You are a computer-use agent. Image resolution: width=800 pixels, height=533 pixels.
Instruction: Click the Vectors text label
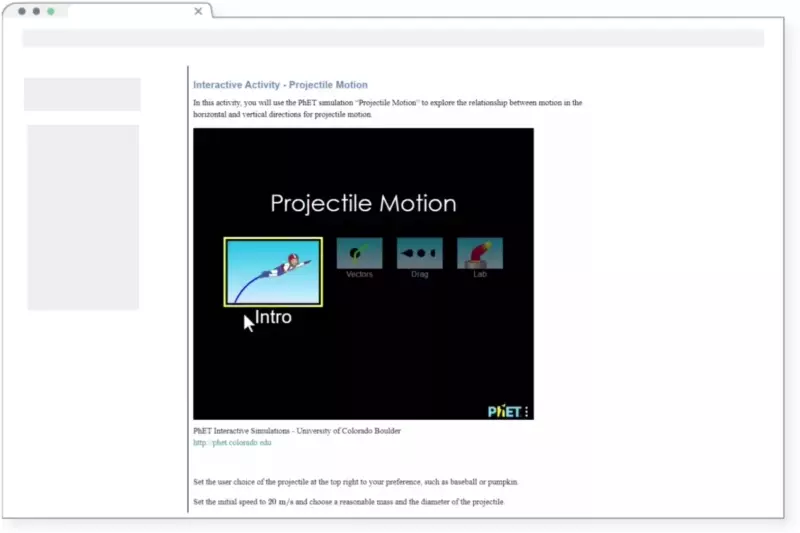359,274
